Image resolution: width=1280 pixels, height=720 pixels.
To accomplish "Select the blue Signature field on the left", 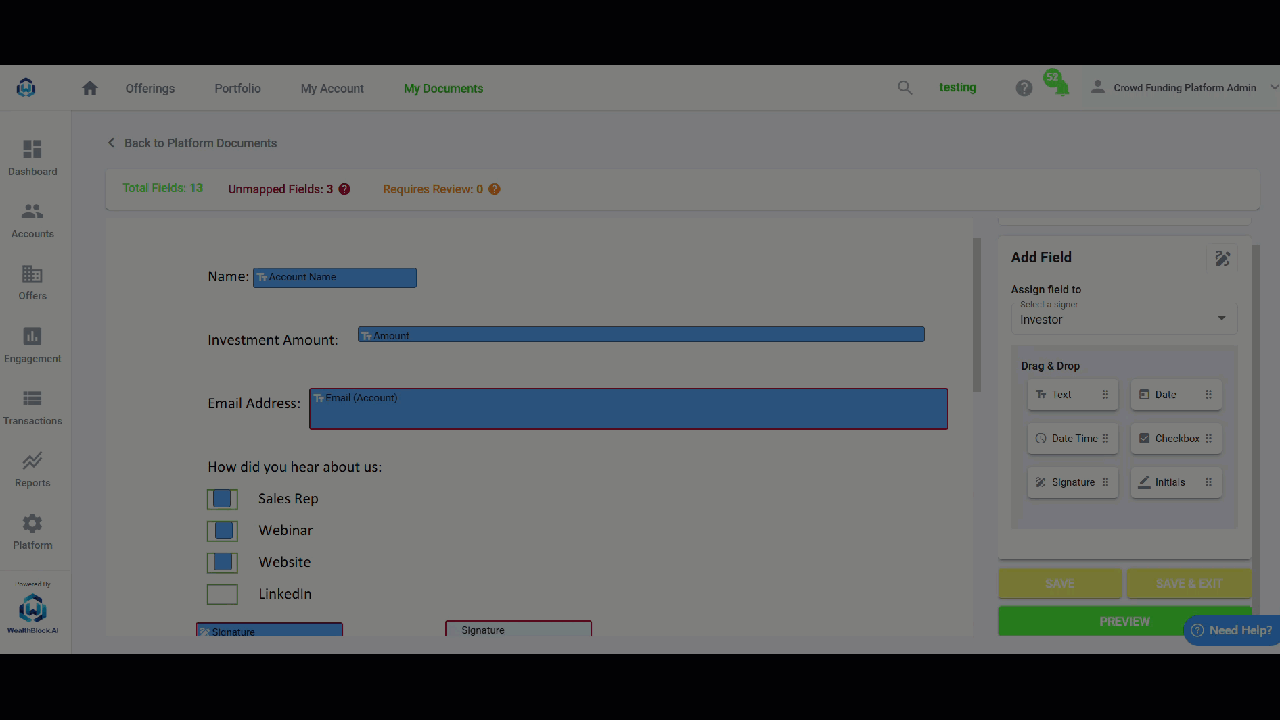I will pyautogui.click(x=270, y=630).
